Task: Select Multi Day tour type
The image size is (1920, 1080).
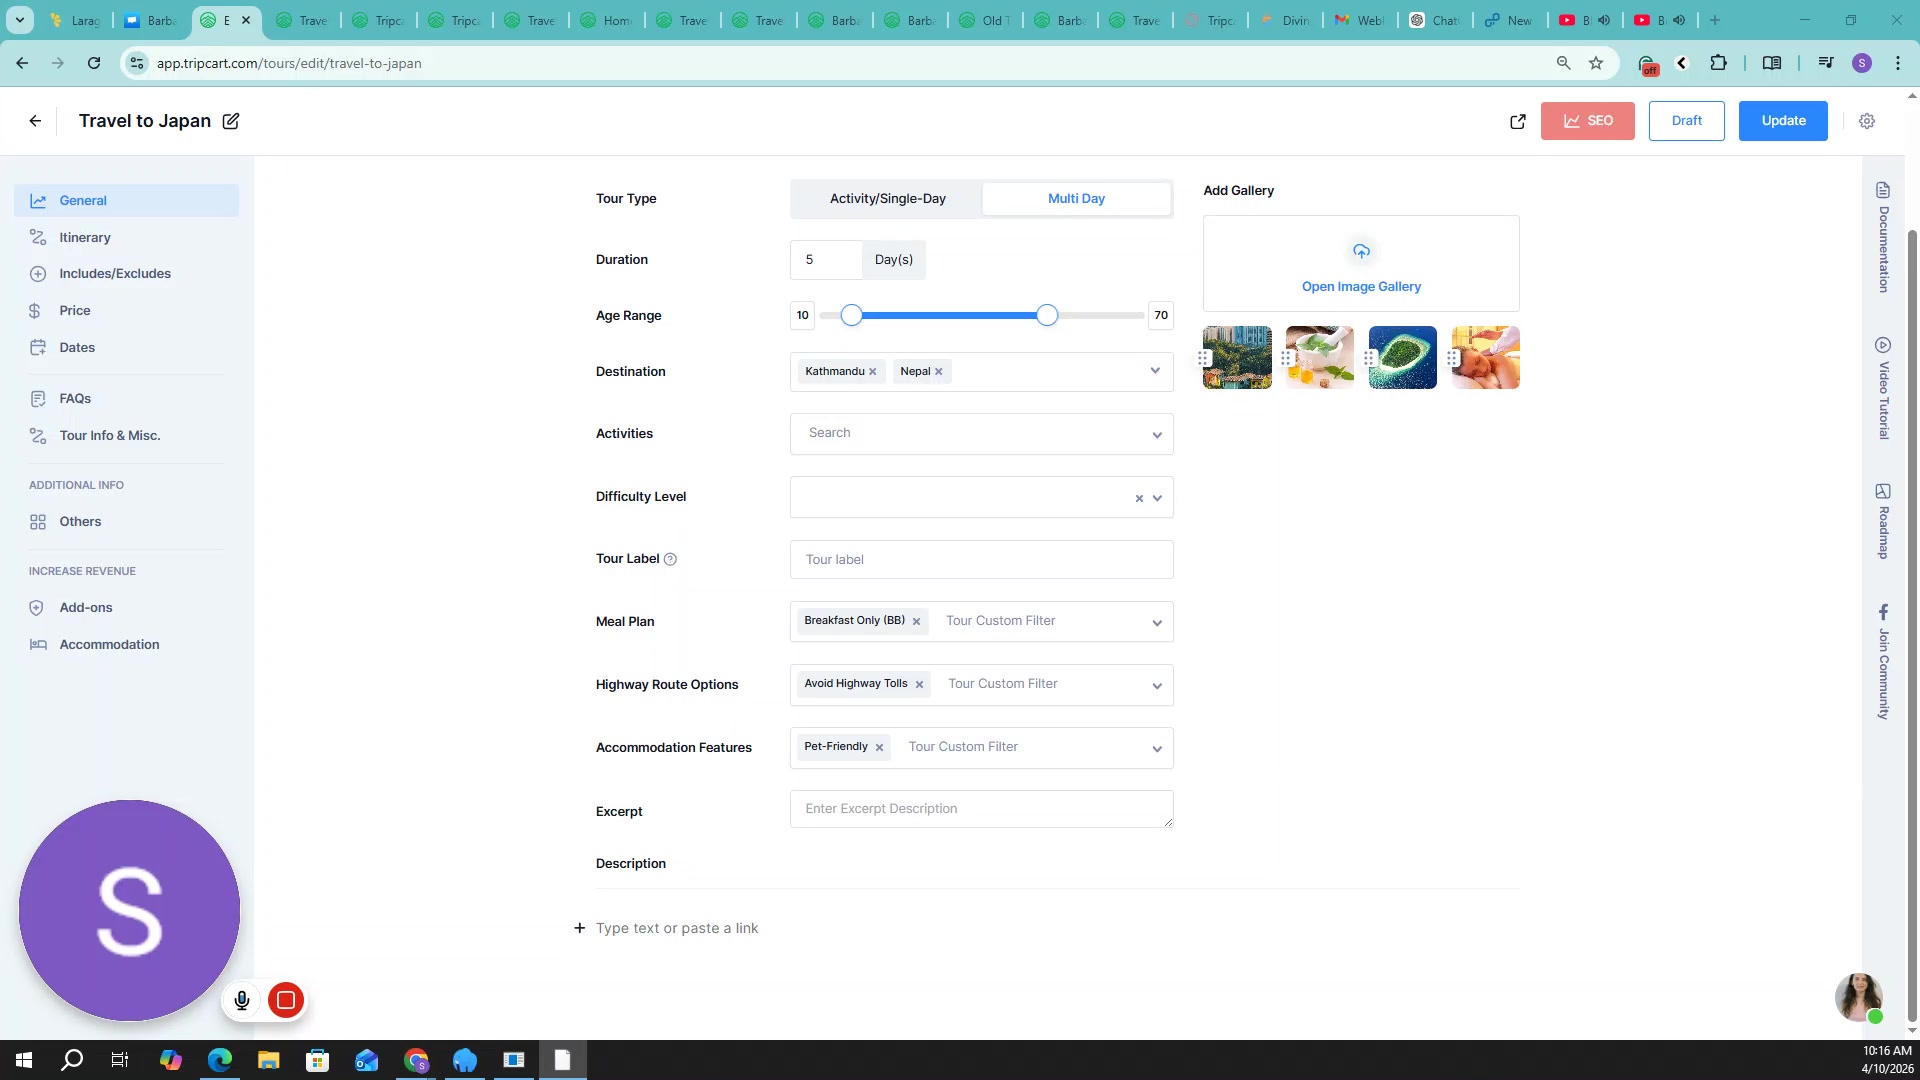Action: 1075,199
